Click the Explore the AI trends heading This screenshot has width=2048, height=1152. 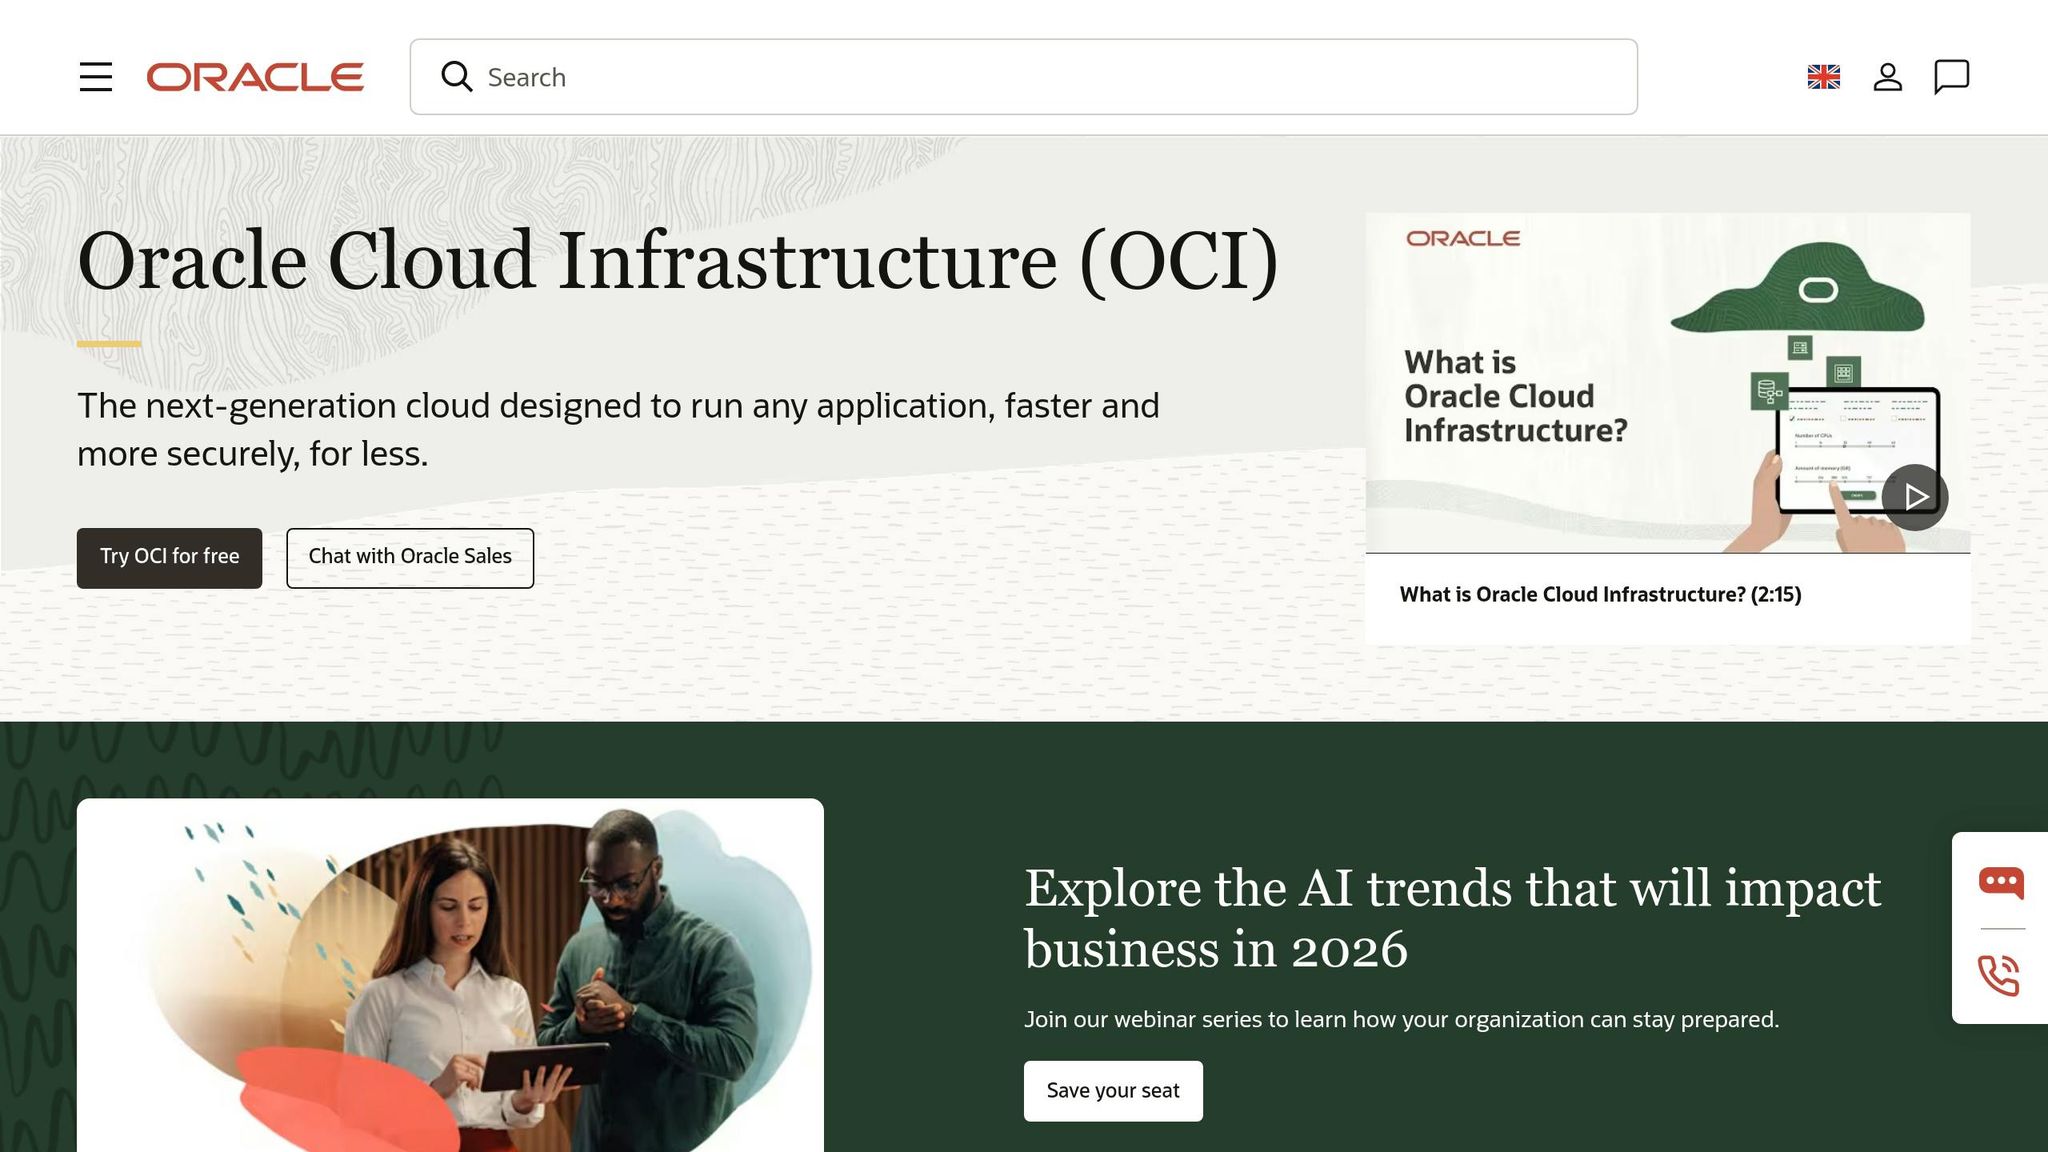click(1453, 918)
